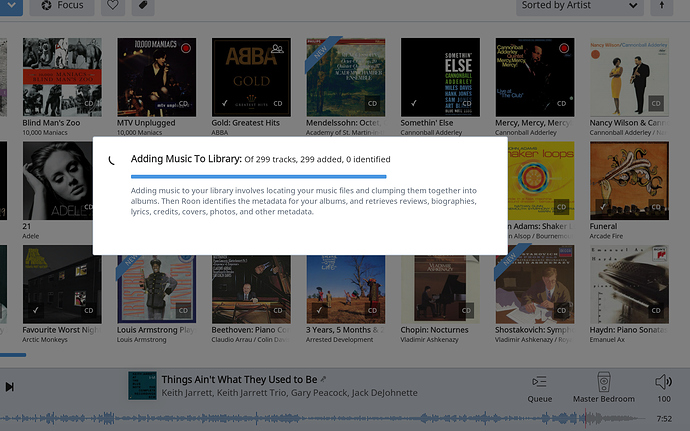Viewport: 690px width, 431px height.
Task: Open Mercy, Mercy, Mercy album cover
Action: [535, 77]
